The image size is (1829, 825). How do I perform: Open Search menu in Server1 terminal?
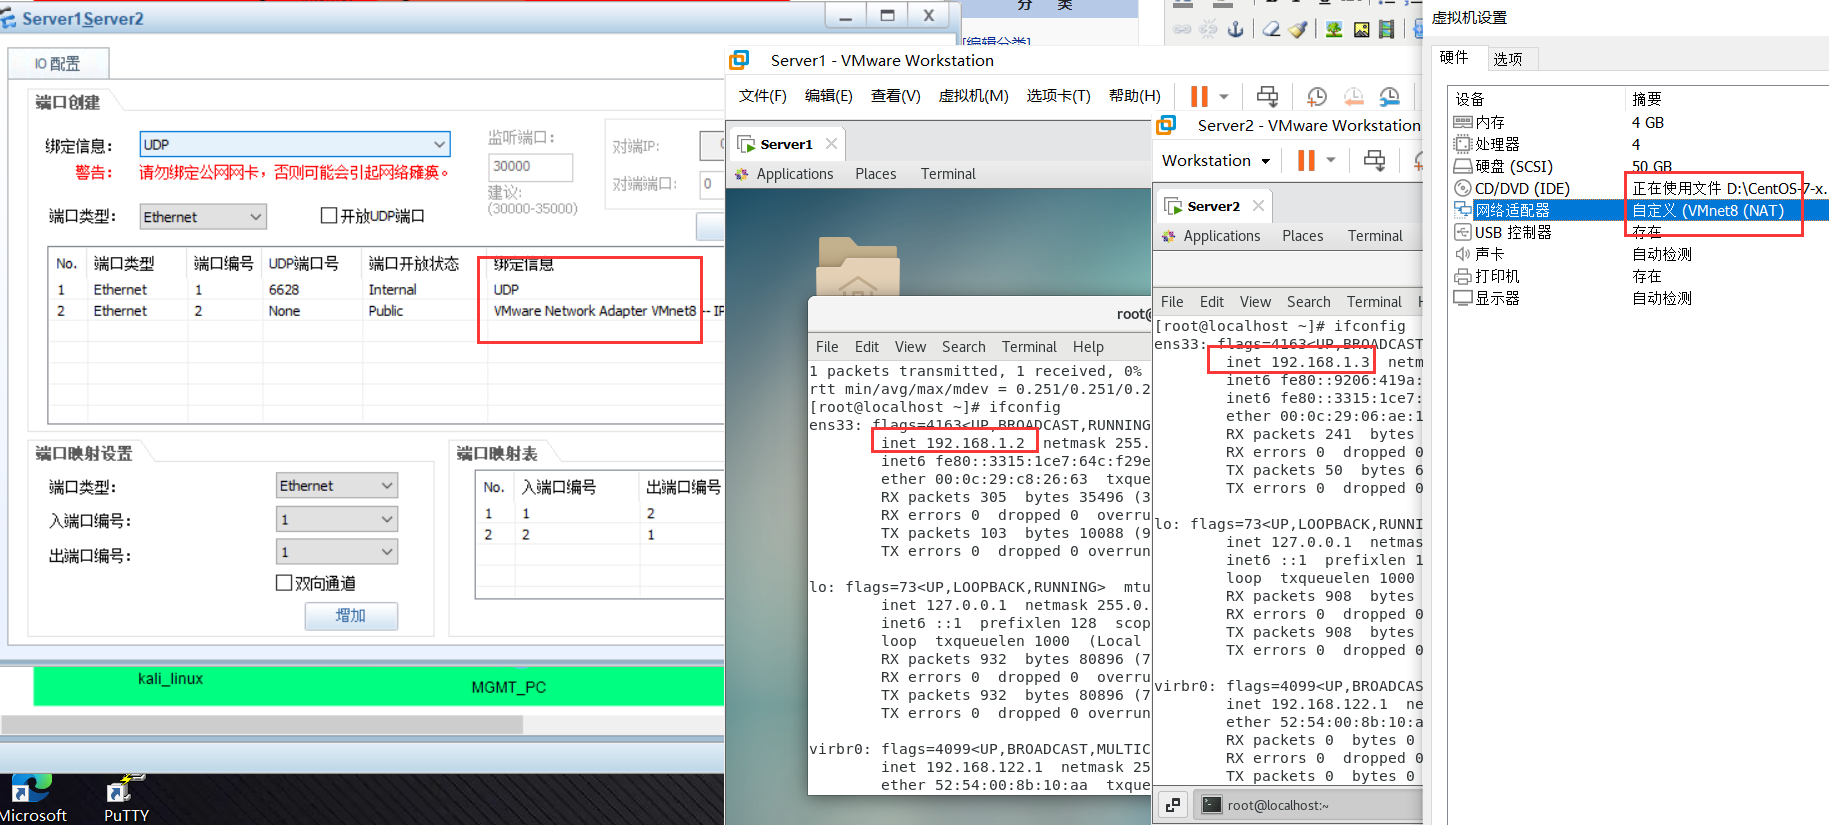point(963,347)
